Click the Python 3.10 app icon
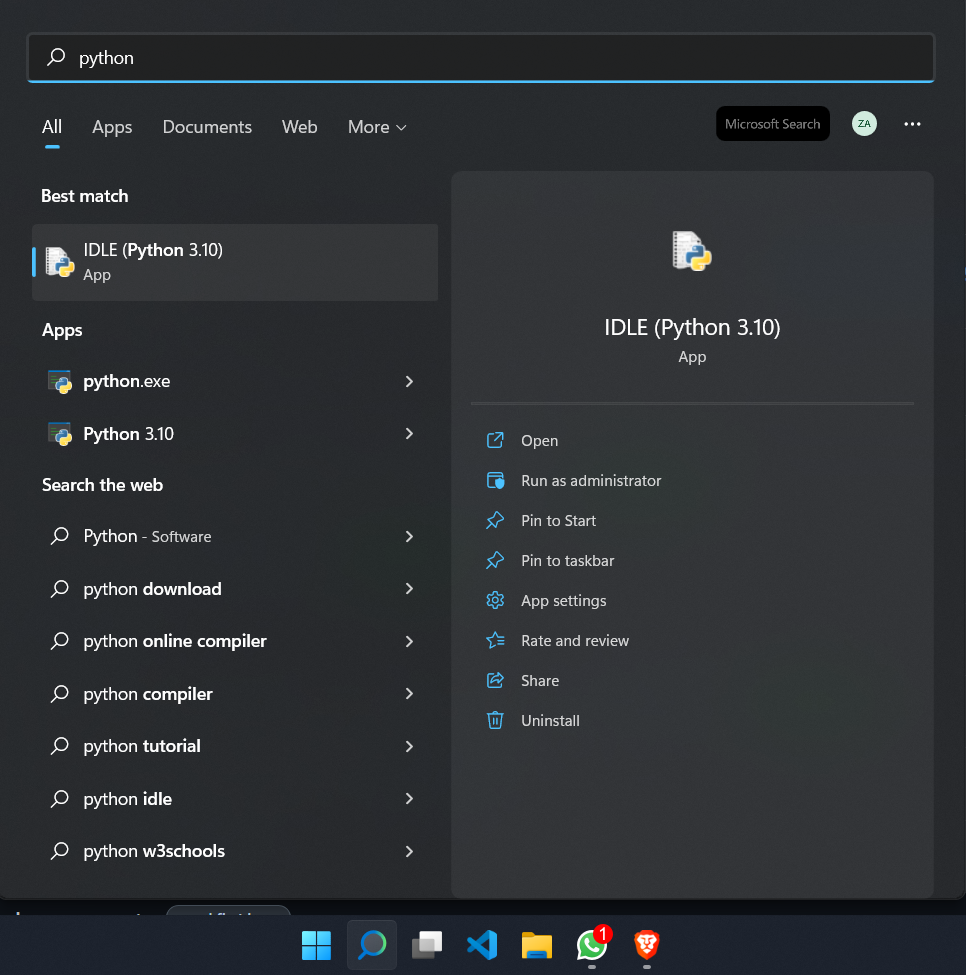 coord(60,434)
